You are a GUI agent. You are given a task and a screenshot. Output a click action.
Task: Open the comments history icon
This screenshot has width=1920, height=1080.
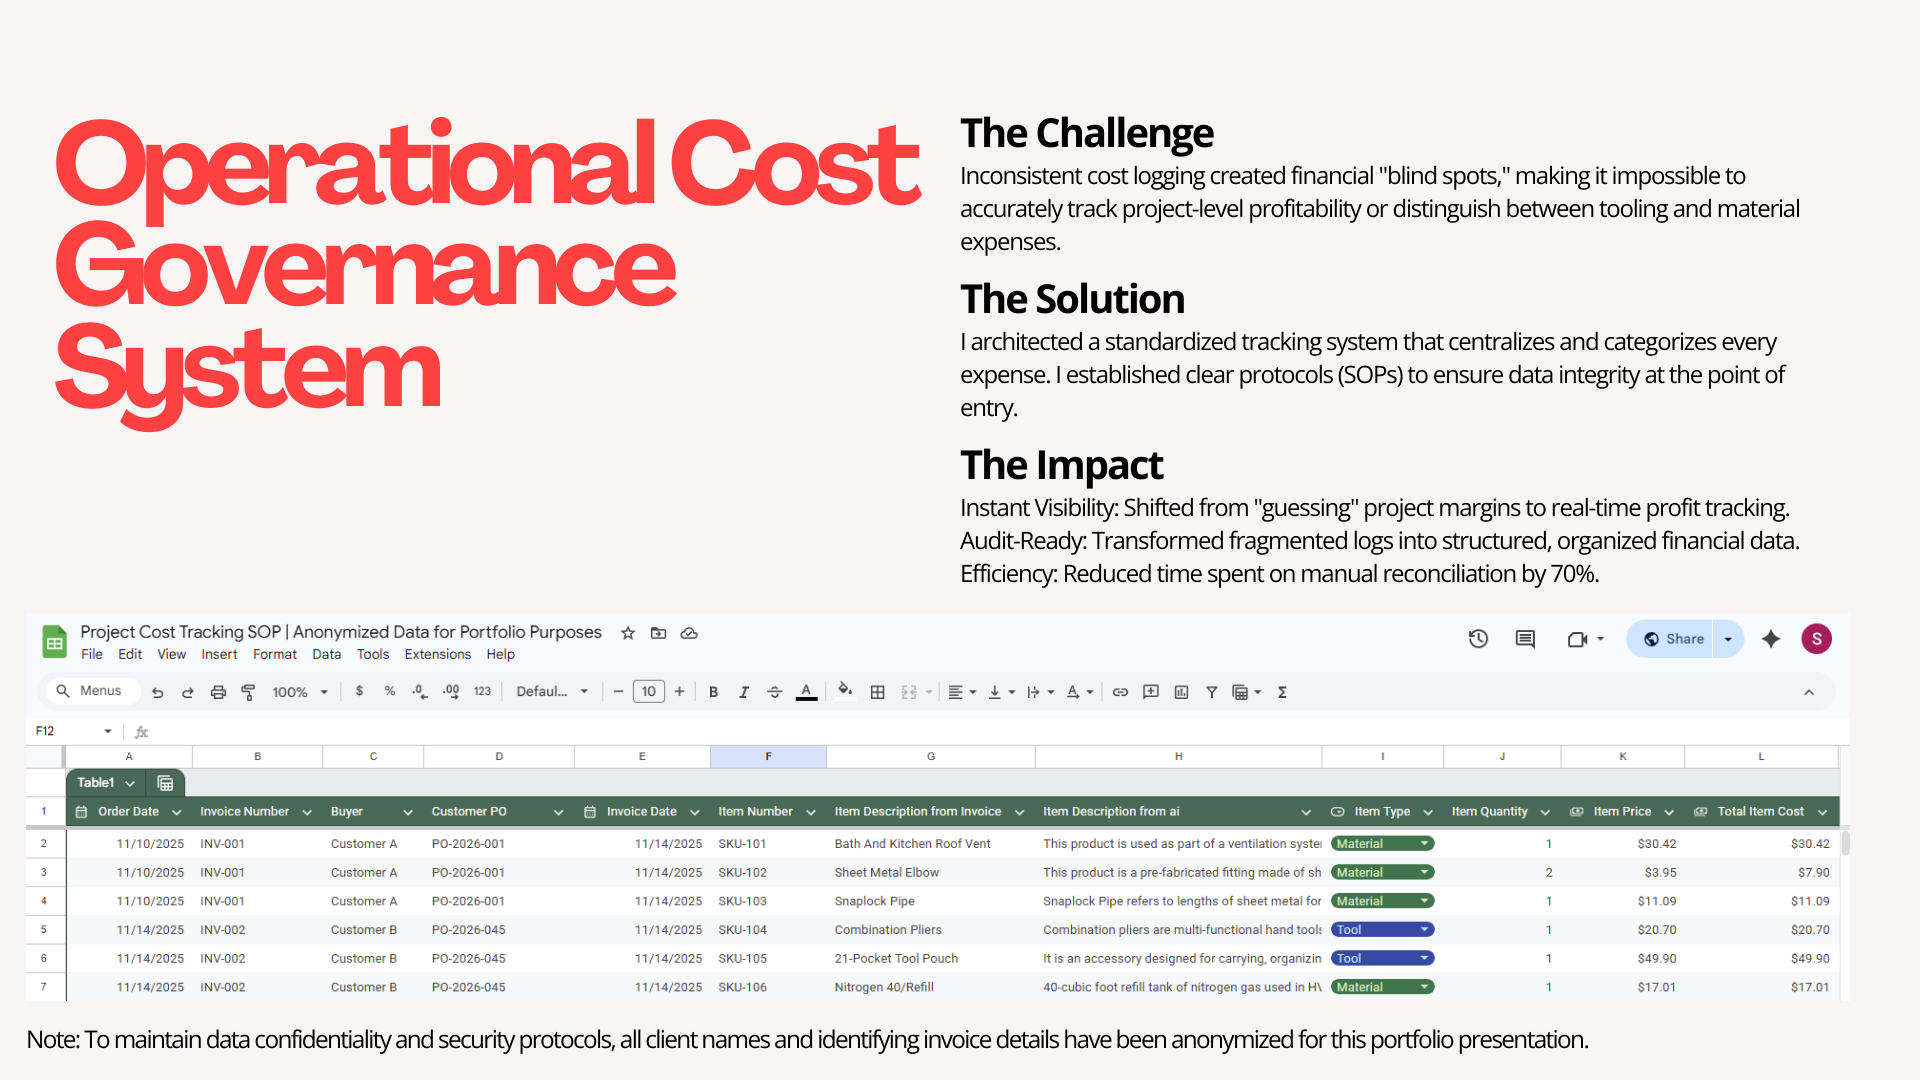1525,639
